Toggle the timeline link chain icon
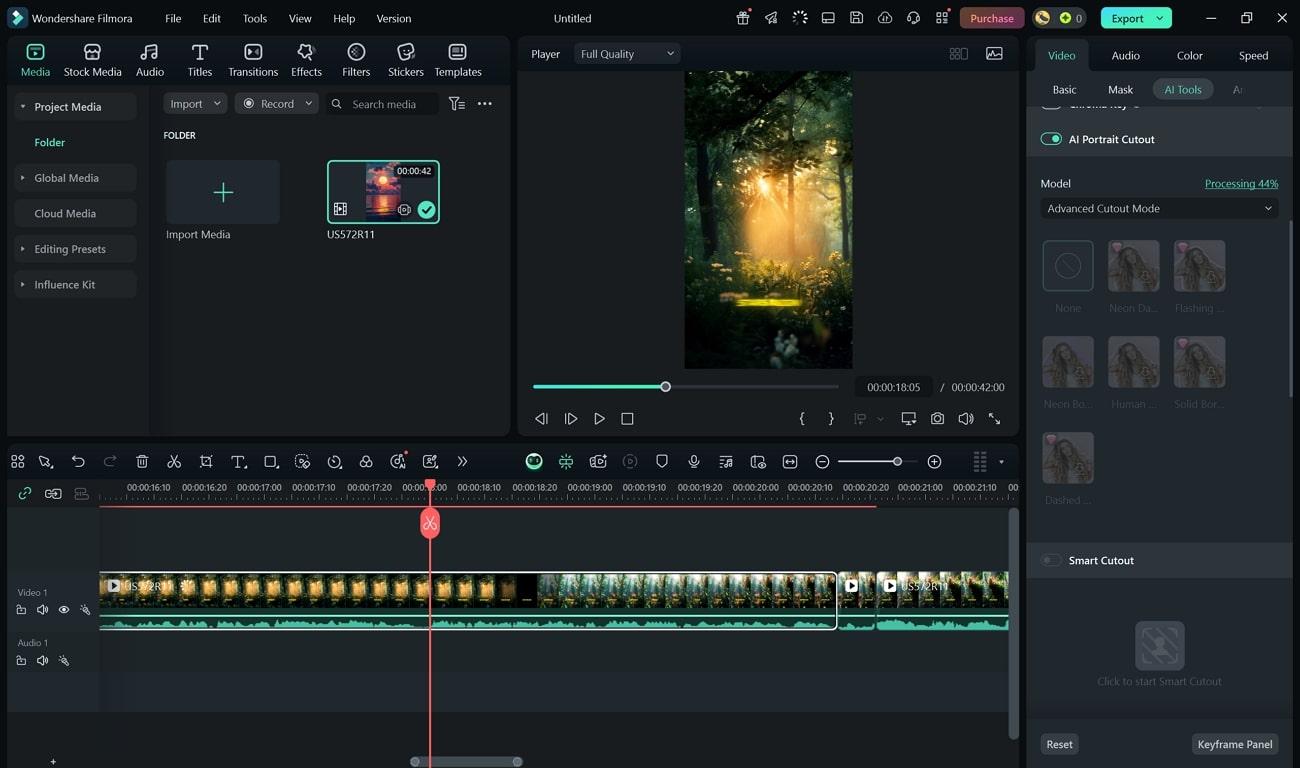 (x=25, y=493)
